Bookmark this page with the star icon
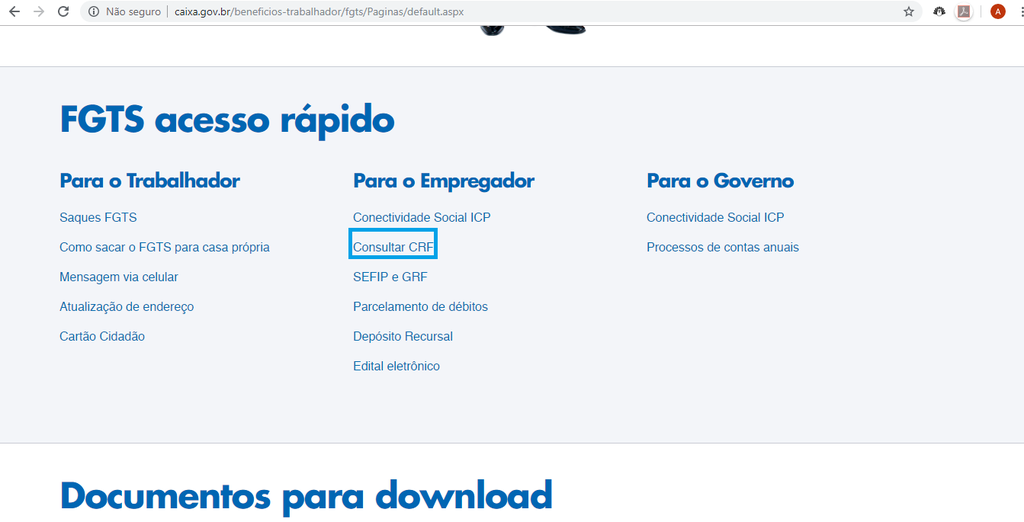 [908, 12]
